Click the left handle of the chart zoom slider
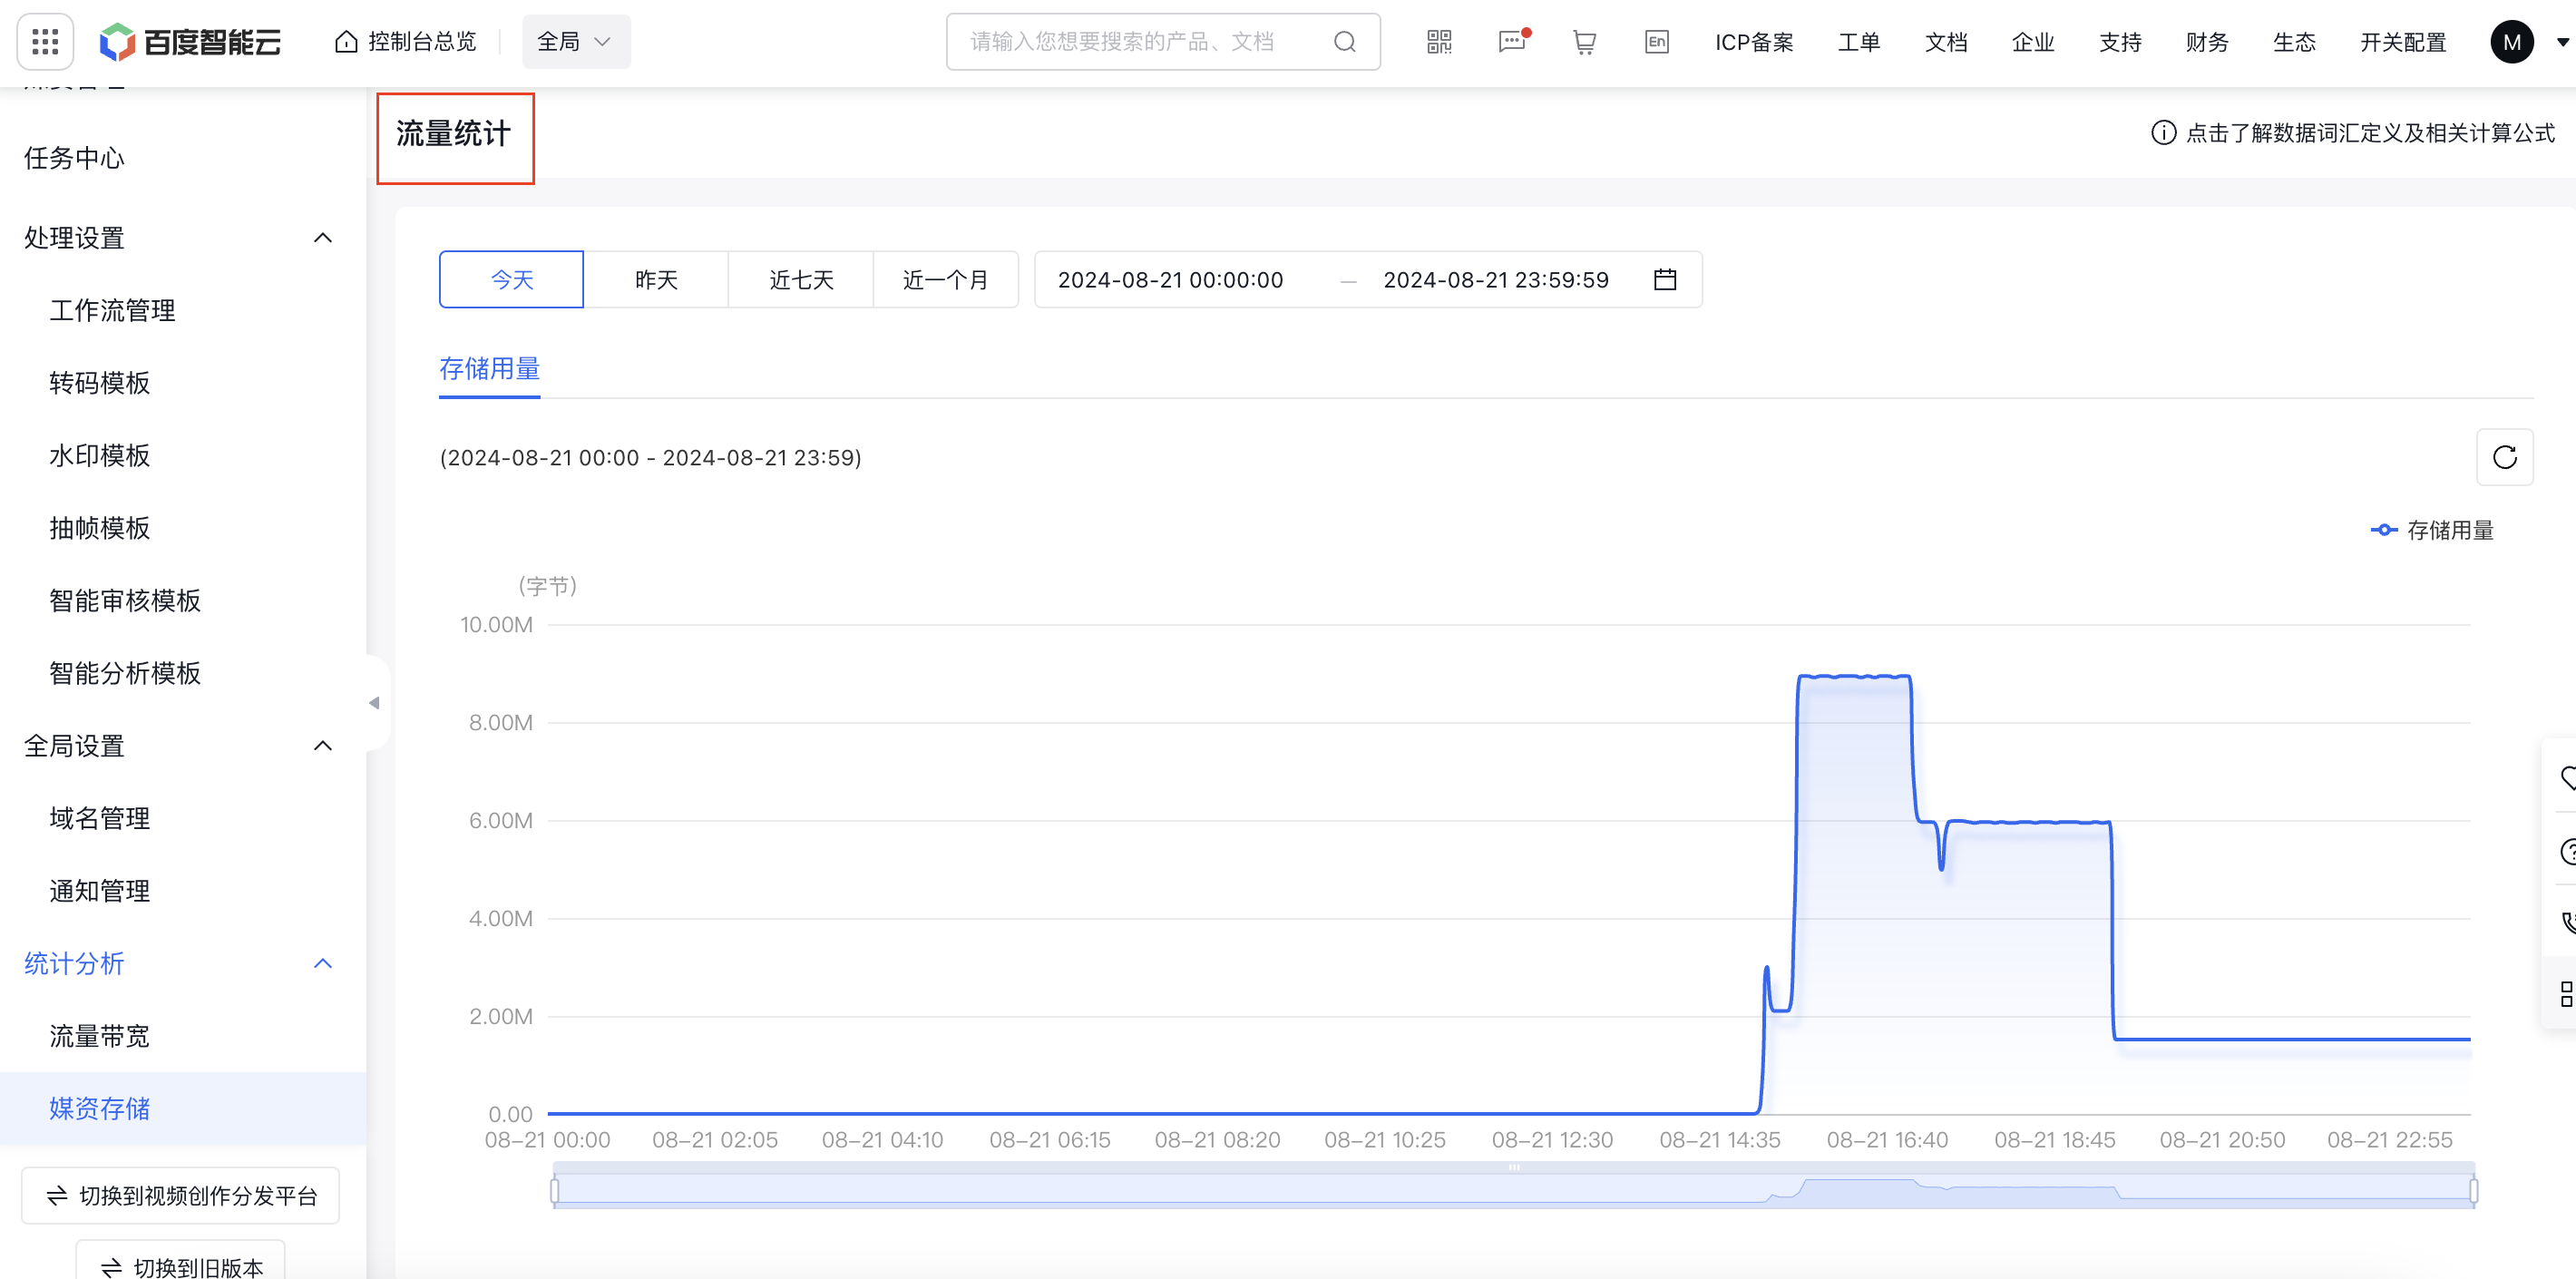Viewport: 2576px width, 1279px height. [555, 1190]
